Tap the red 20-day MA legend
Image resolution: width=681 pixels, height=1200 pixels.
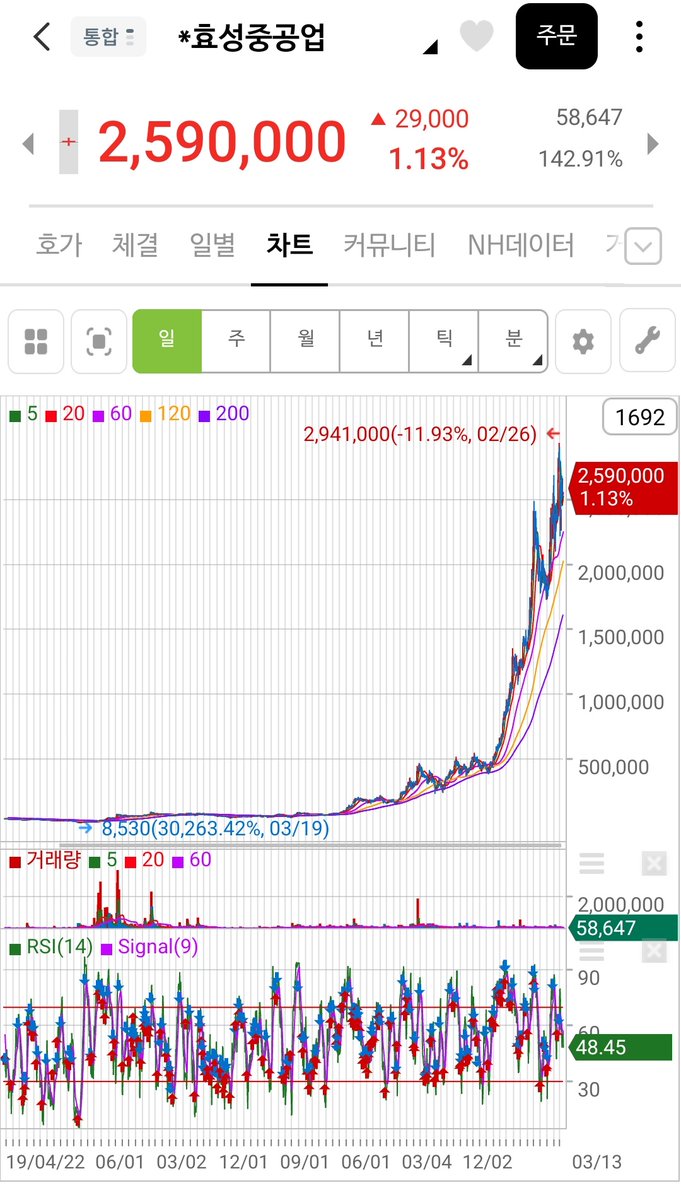pos(63,413)
